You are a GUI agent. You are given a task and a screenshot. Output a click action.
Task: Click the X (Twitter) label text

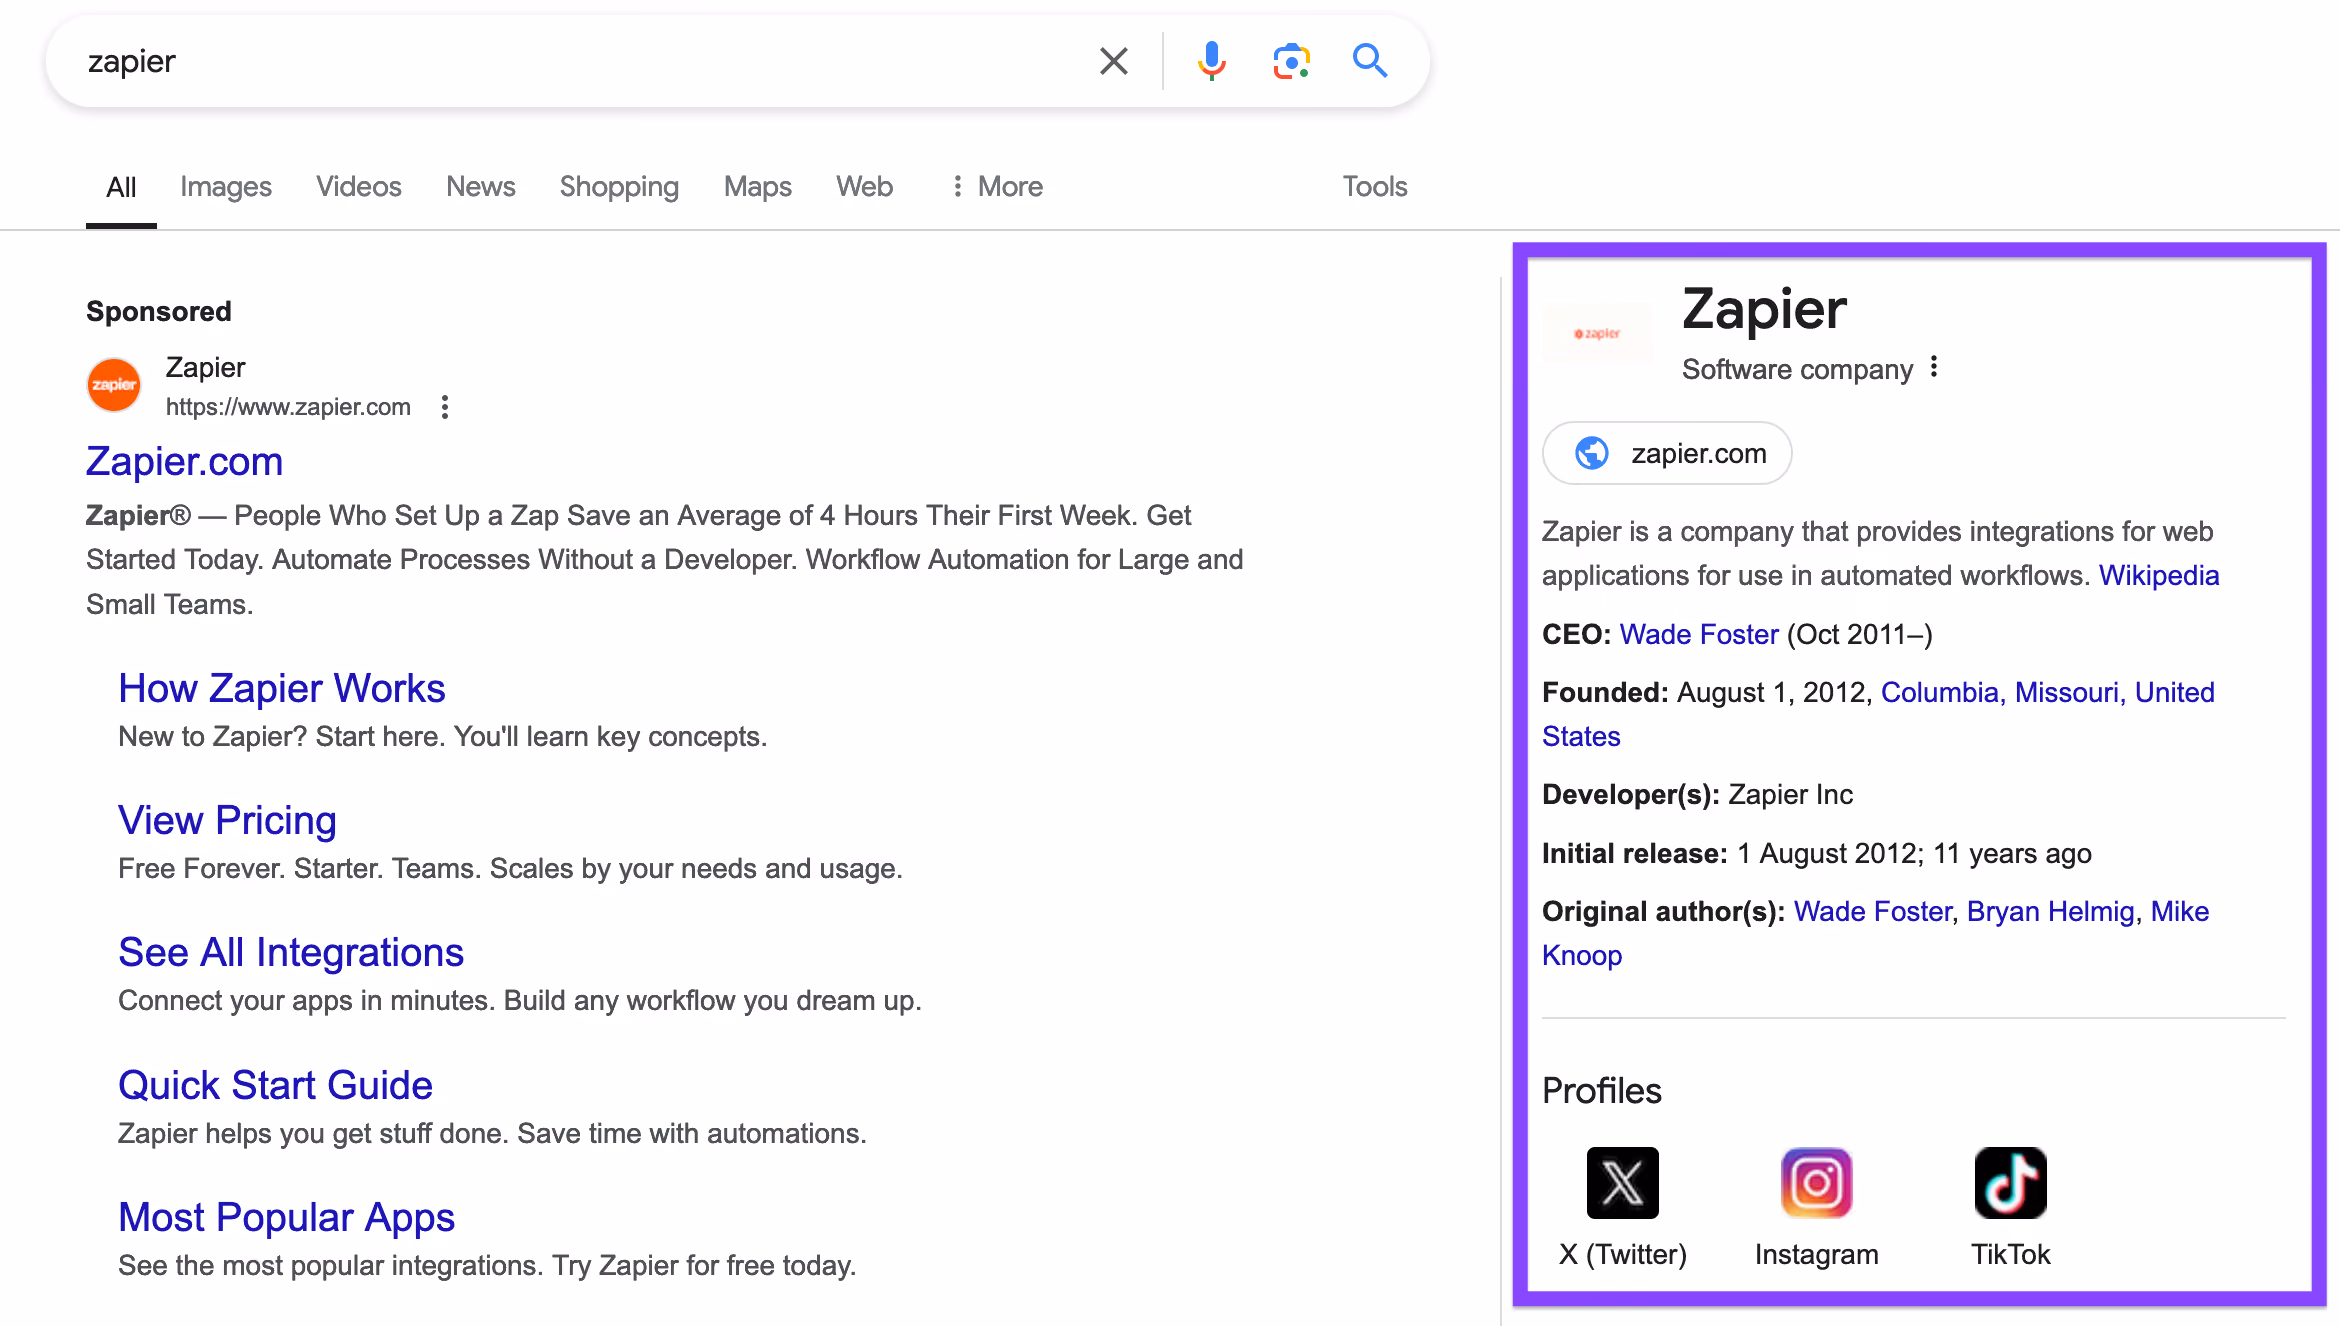[1622, 1255]
